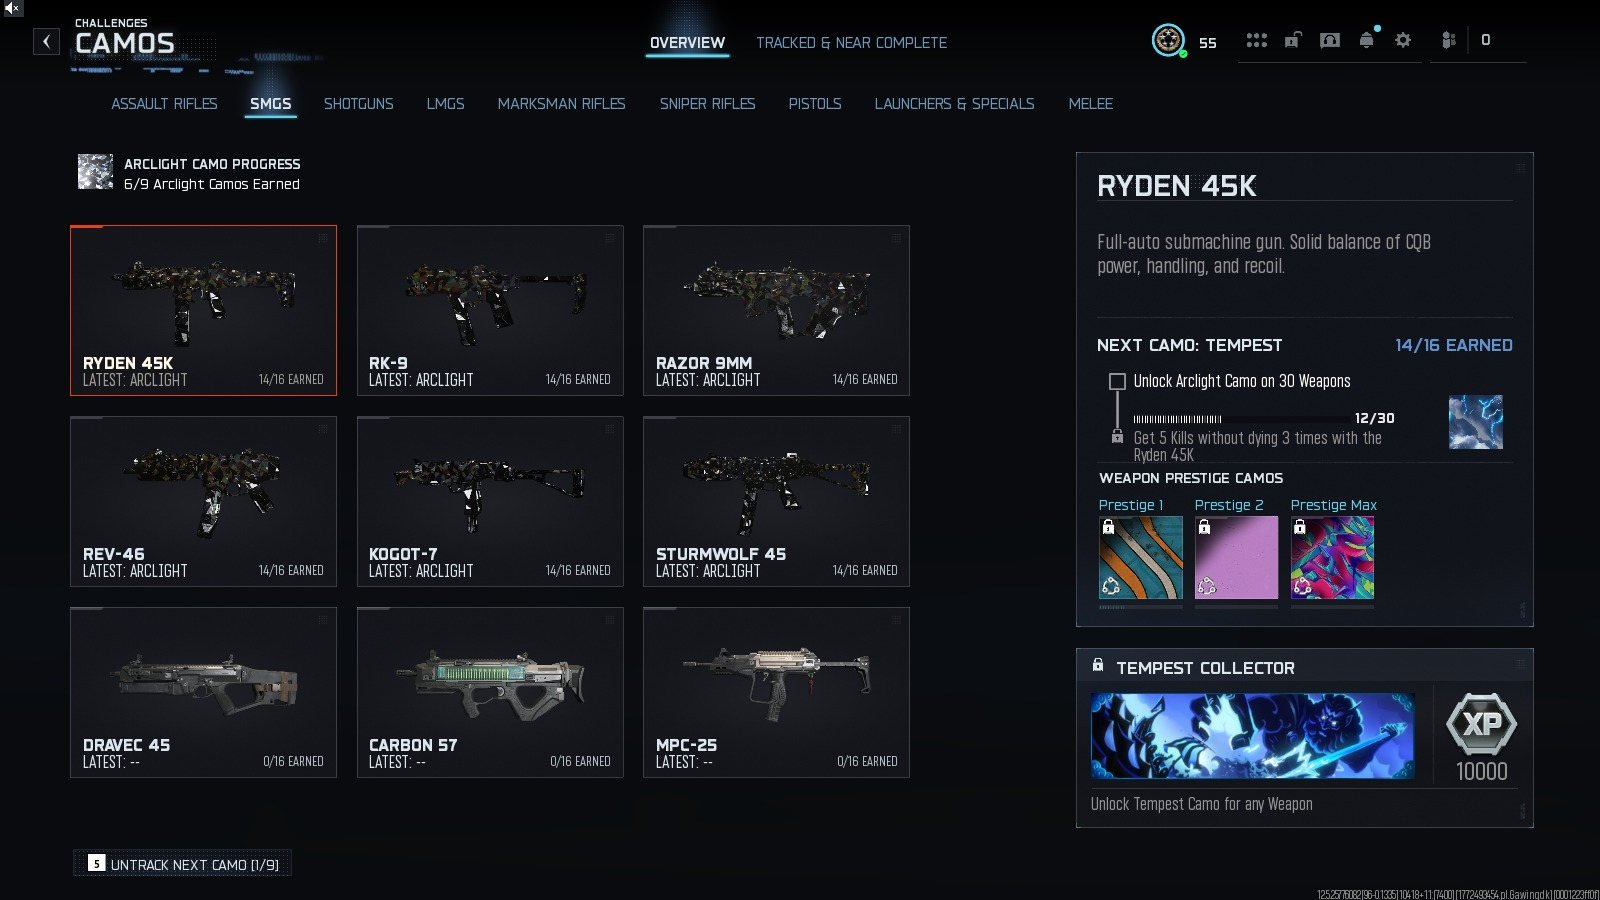
Task: Toggle Unlock Arclight Camo on 30 Weapons checkbox
Action: pos(1117,381)
